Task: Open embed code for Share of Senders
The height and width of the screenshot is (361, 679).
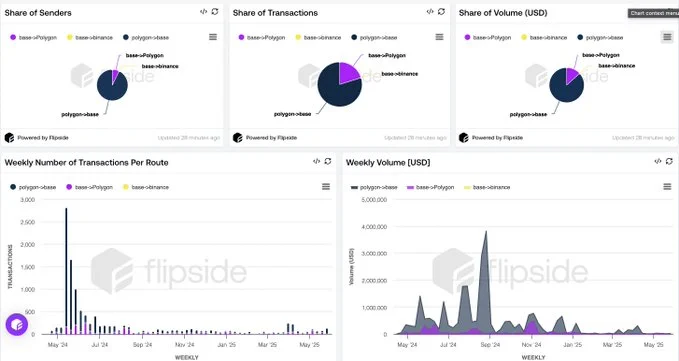Action: tap(203, 12)
